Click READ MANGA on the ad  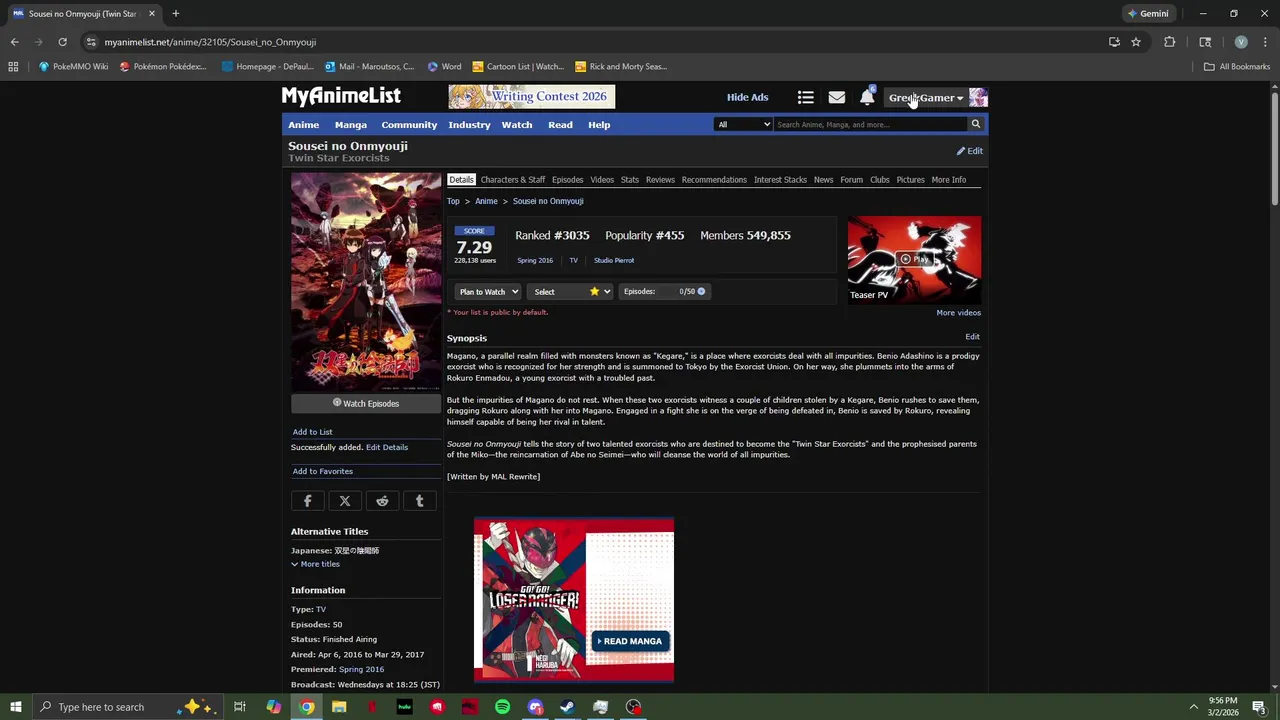(x=628, y=641)
